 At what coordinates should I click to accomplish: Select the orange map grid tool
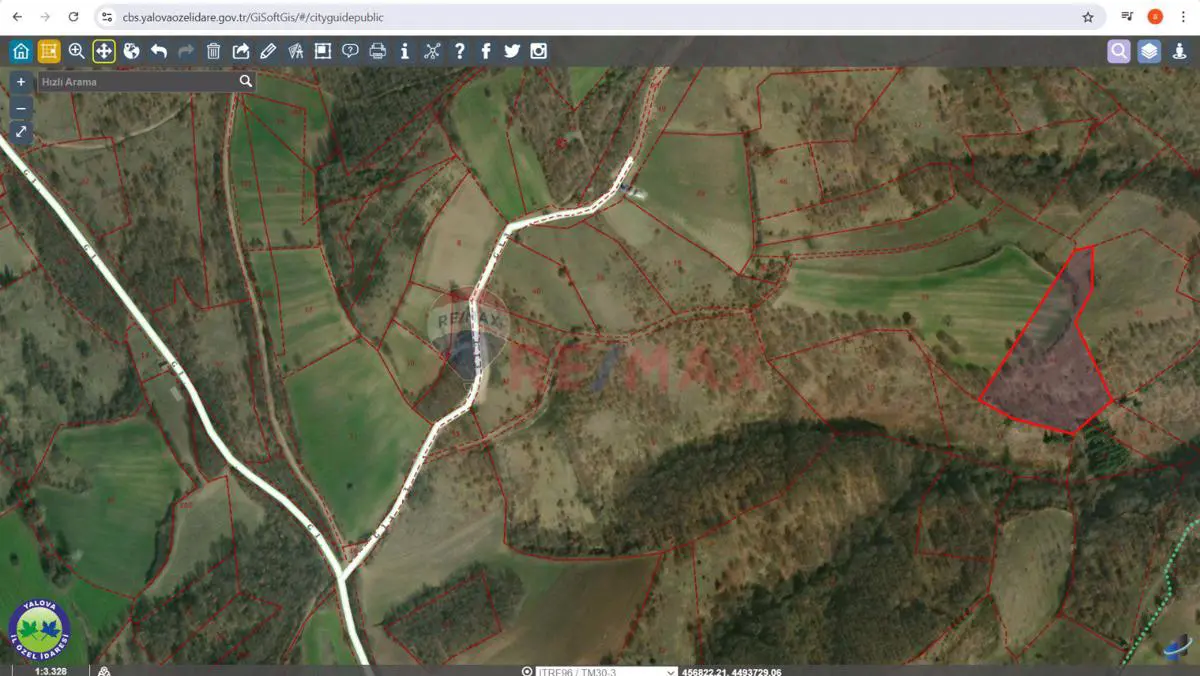(x=49, y=51)
